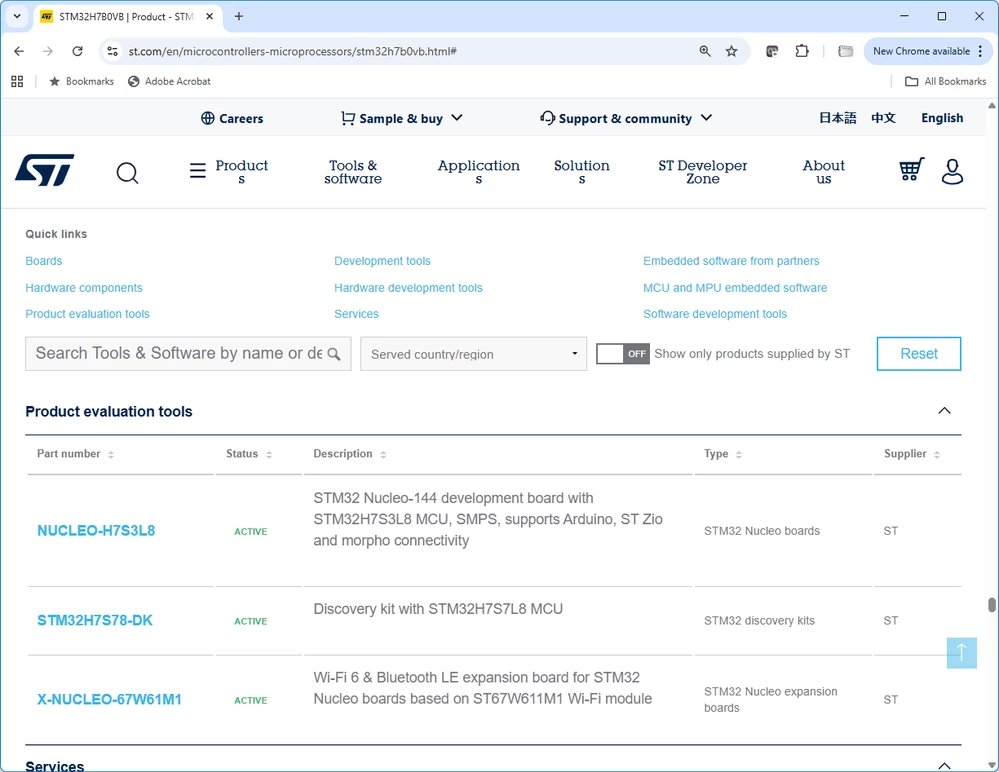
Task: Open Services quick link
Action: [x=356, y=314]
